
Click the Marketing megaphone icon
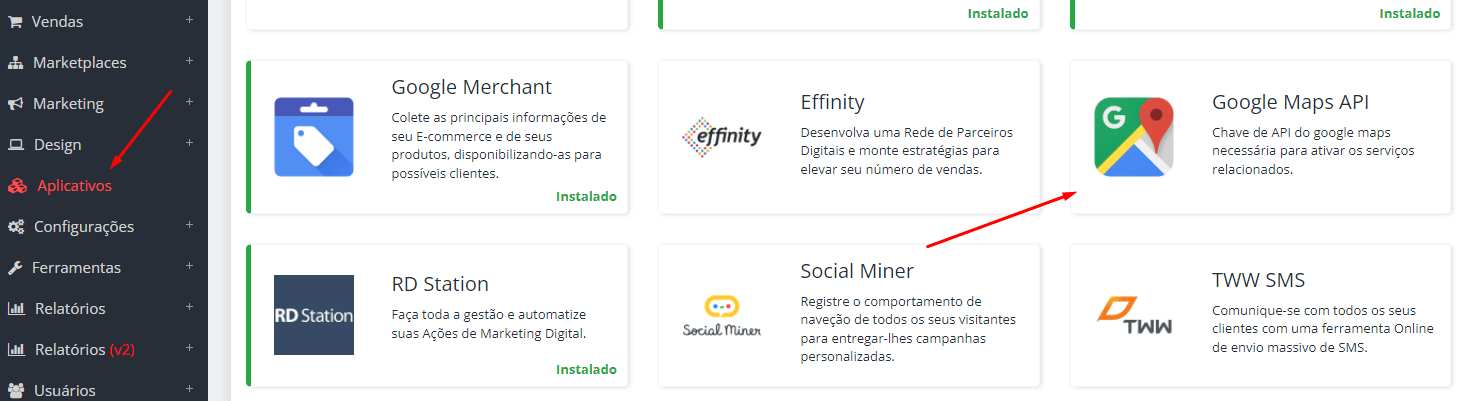(x=16, y=103)
